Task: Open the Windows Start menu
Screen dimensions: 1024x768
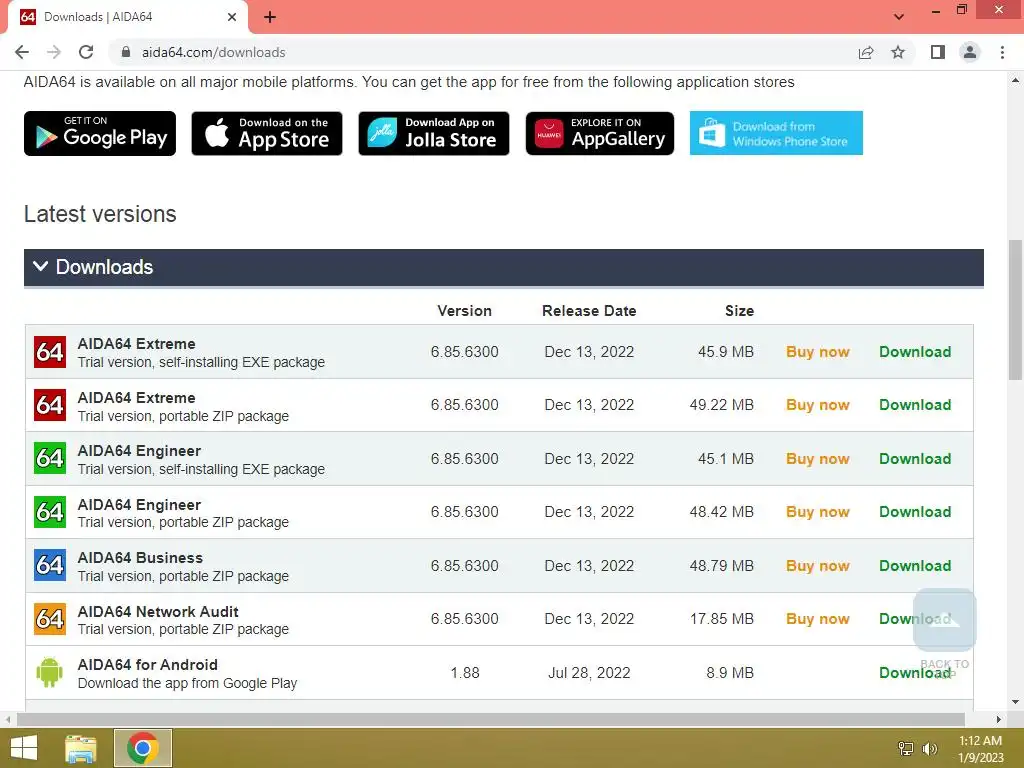Action: [x=24, y=748]
